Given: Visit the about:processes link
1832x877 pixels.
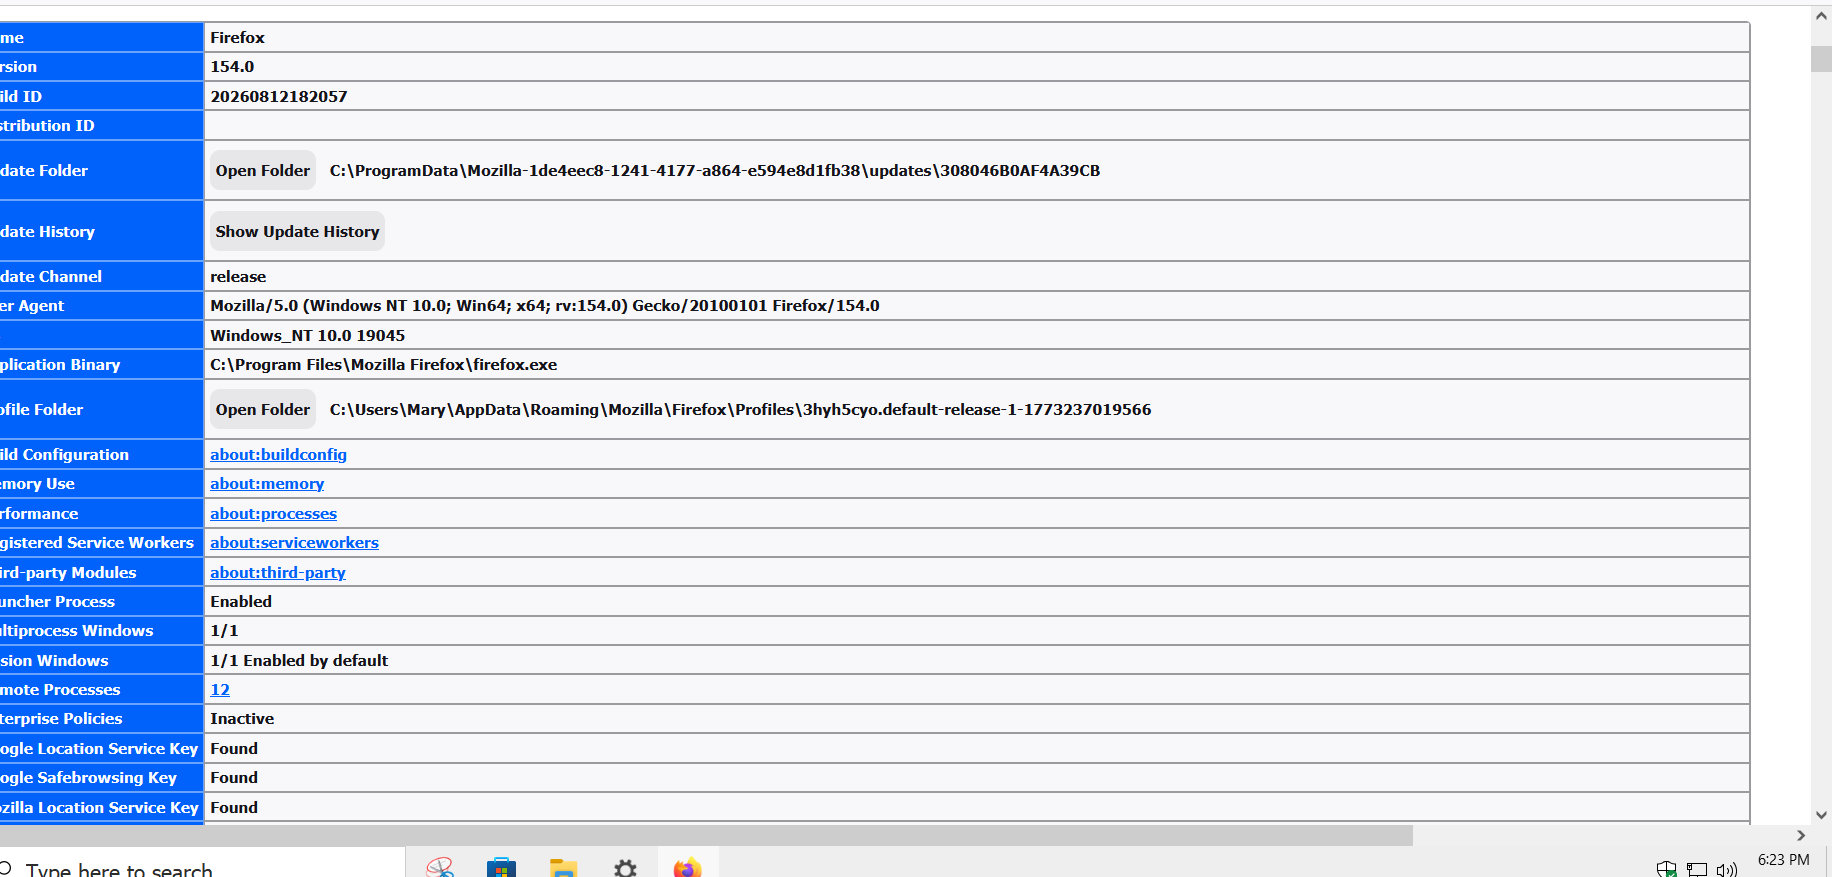Looking at the screenshot, I should (x=273, y=514).
